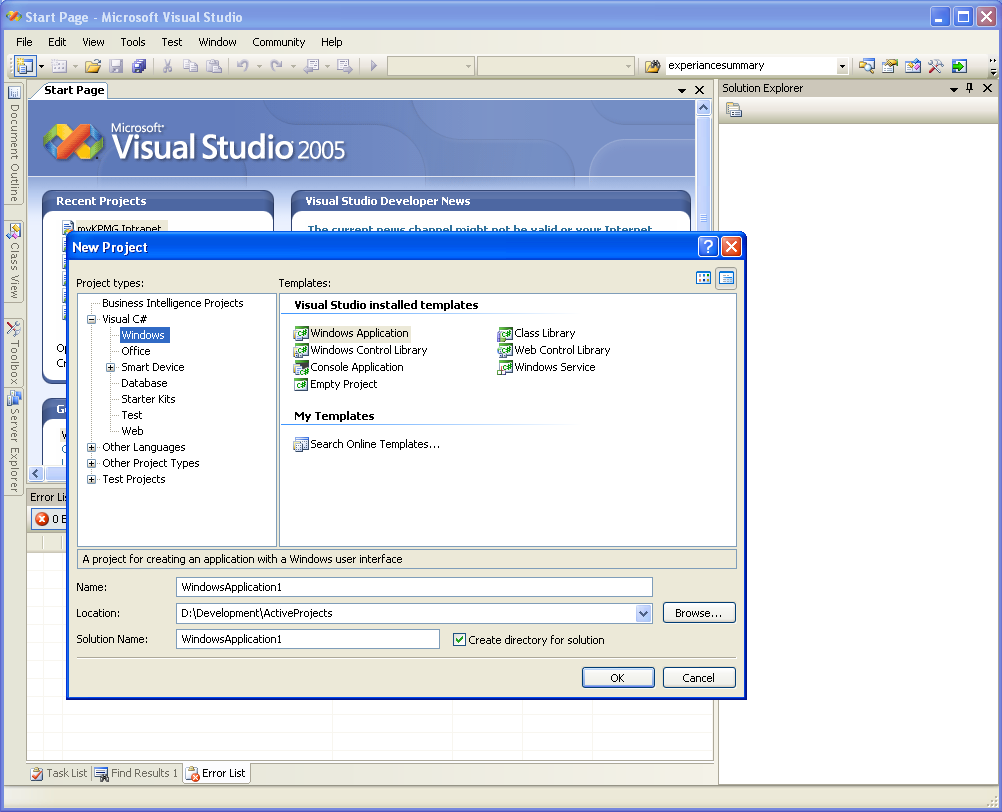Select the Windows Control Library template
1002x812 pixels.
(x=360, y=350)
